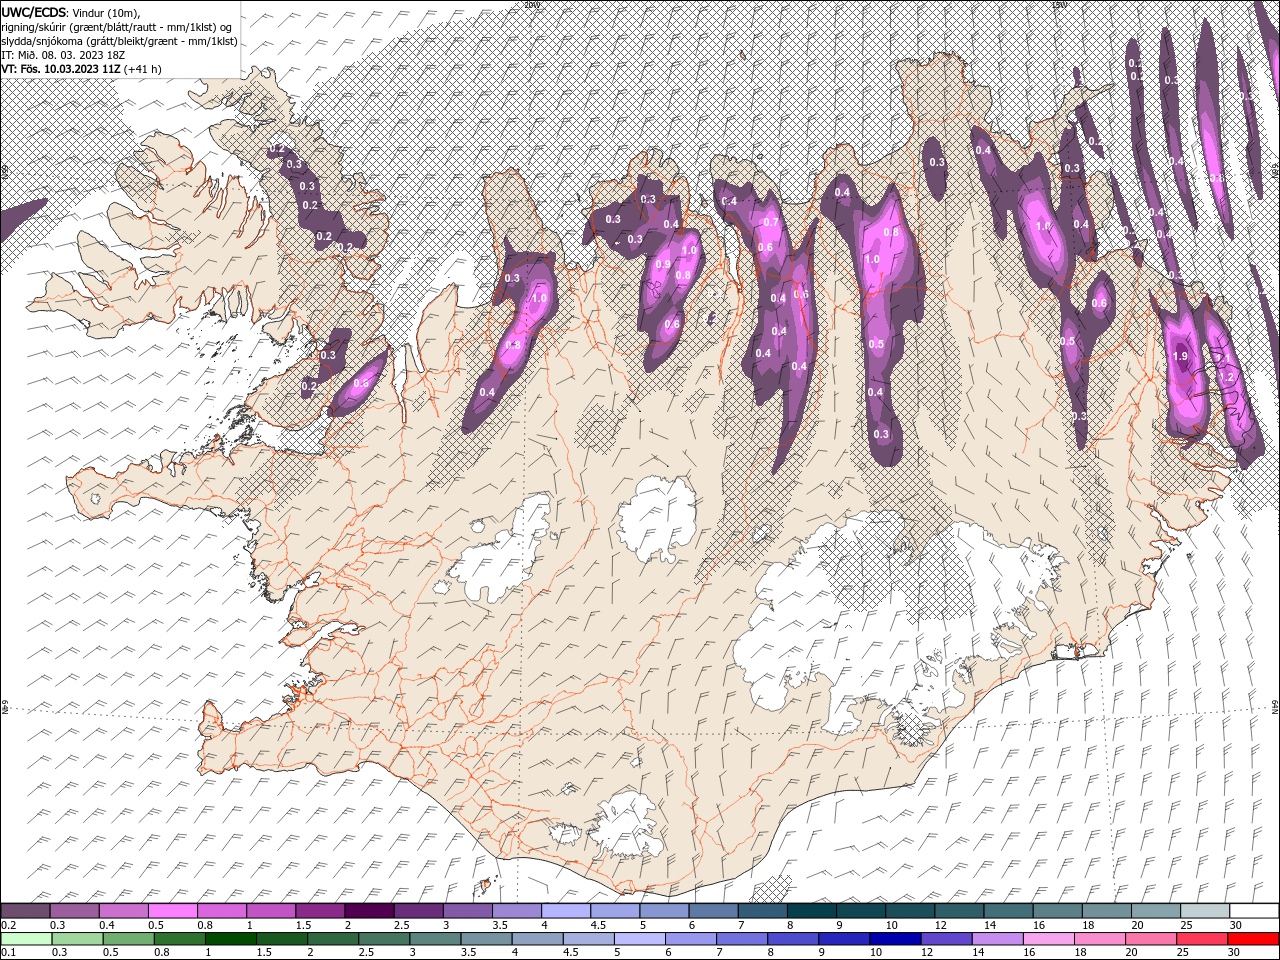Click the '(+41 h)' forecast offset text
Viewport: 1280px width, 960px height.
142,69
